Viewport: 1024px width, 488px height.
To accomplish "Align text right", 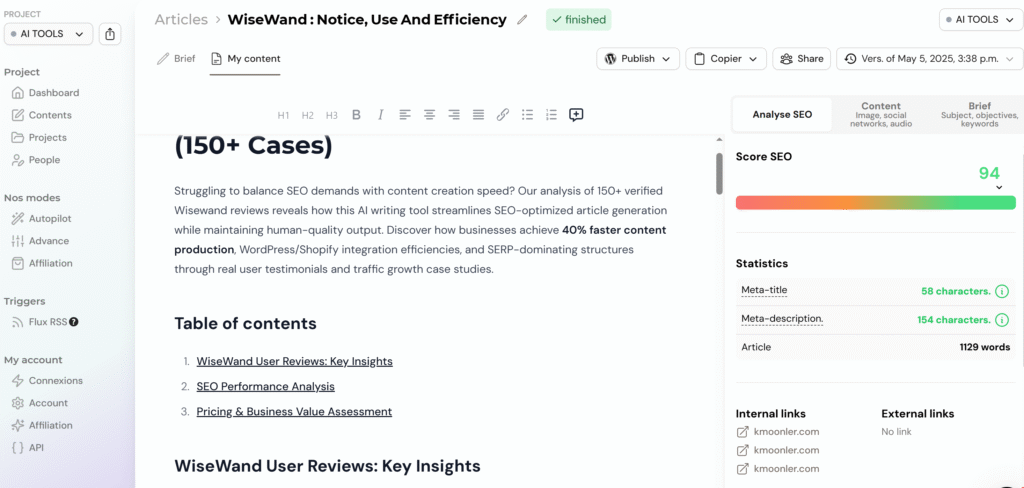I will pos(454,115).
